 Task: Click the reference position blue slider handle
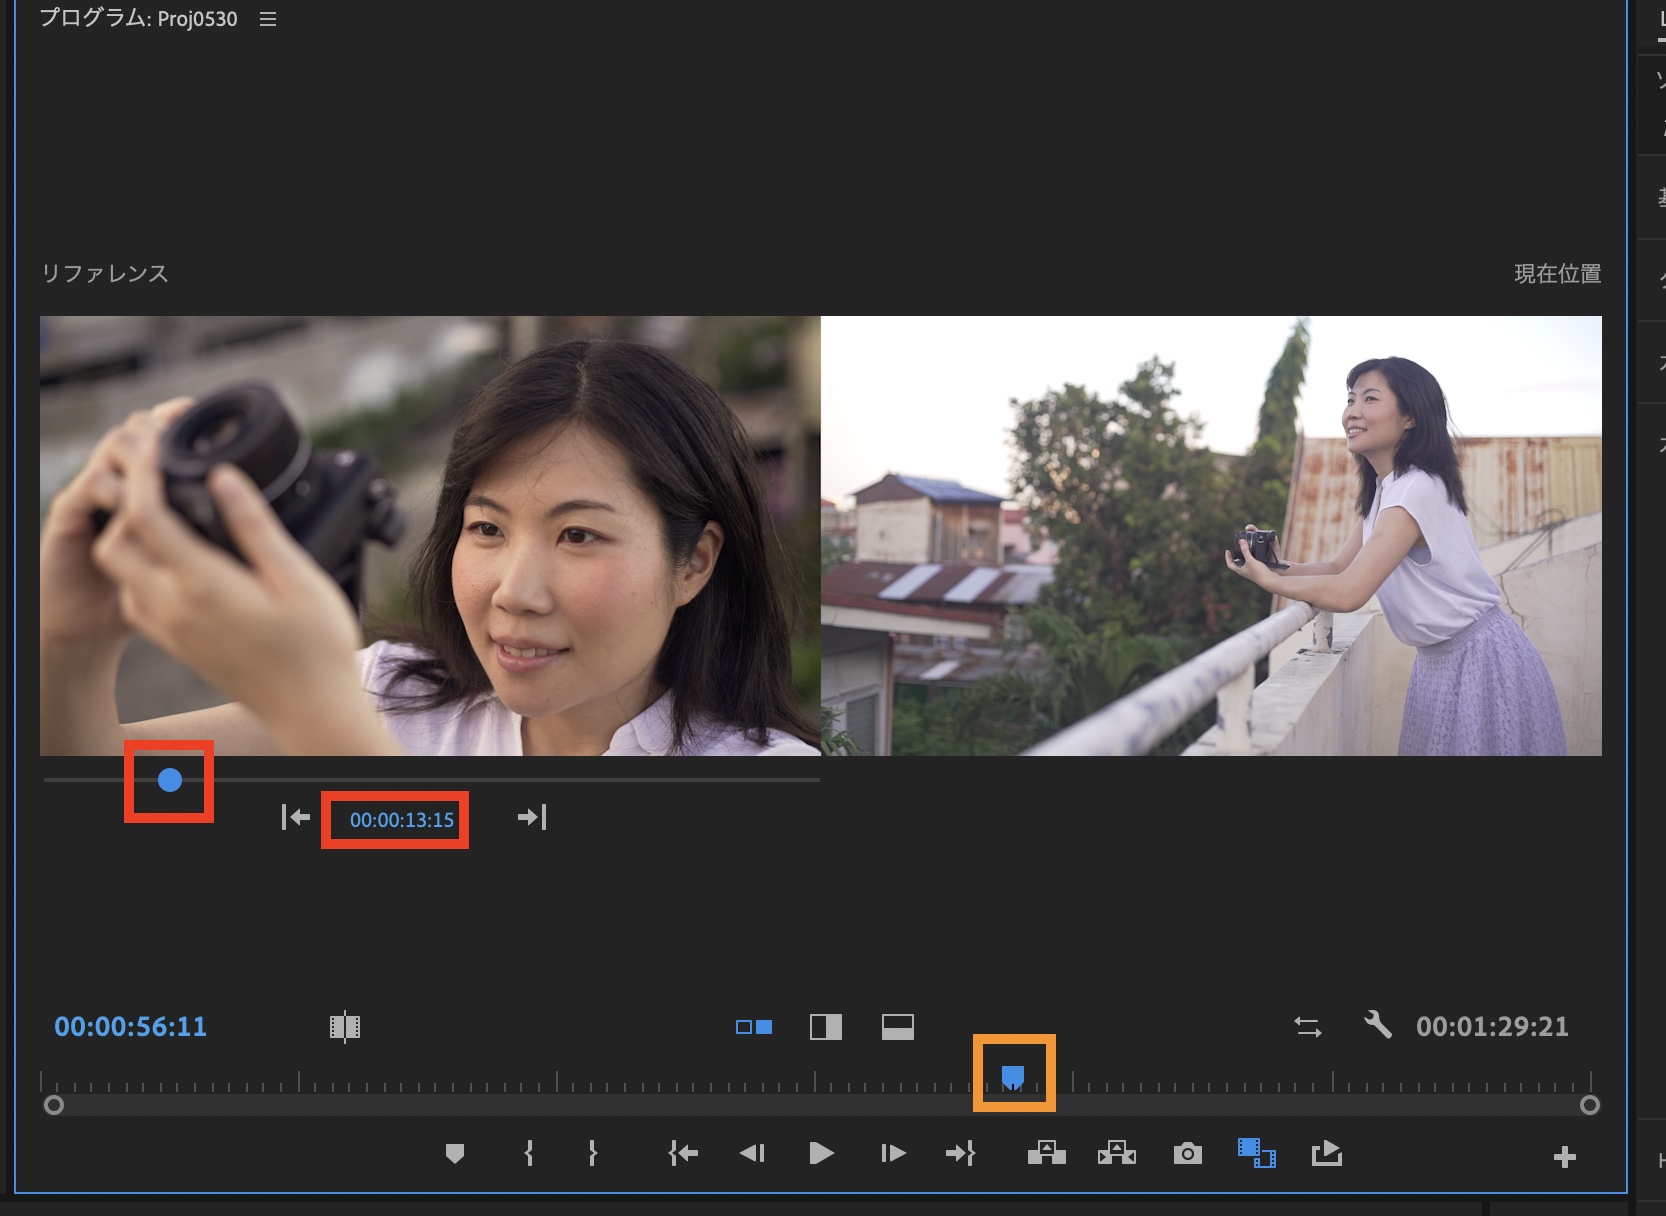(x=170, y=780)
